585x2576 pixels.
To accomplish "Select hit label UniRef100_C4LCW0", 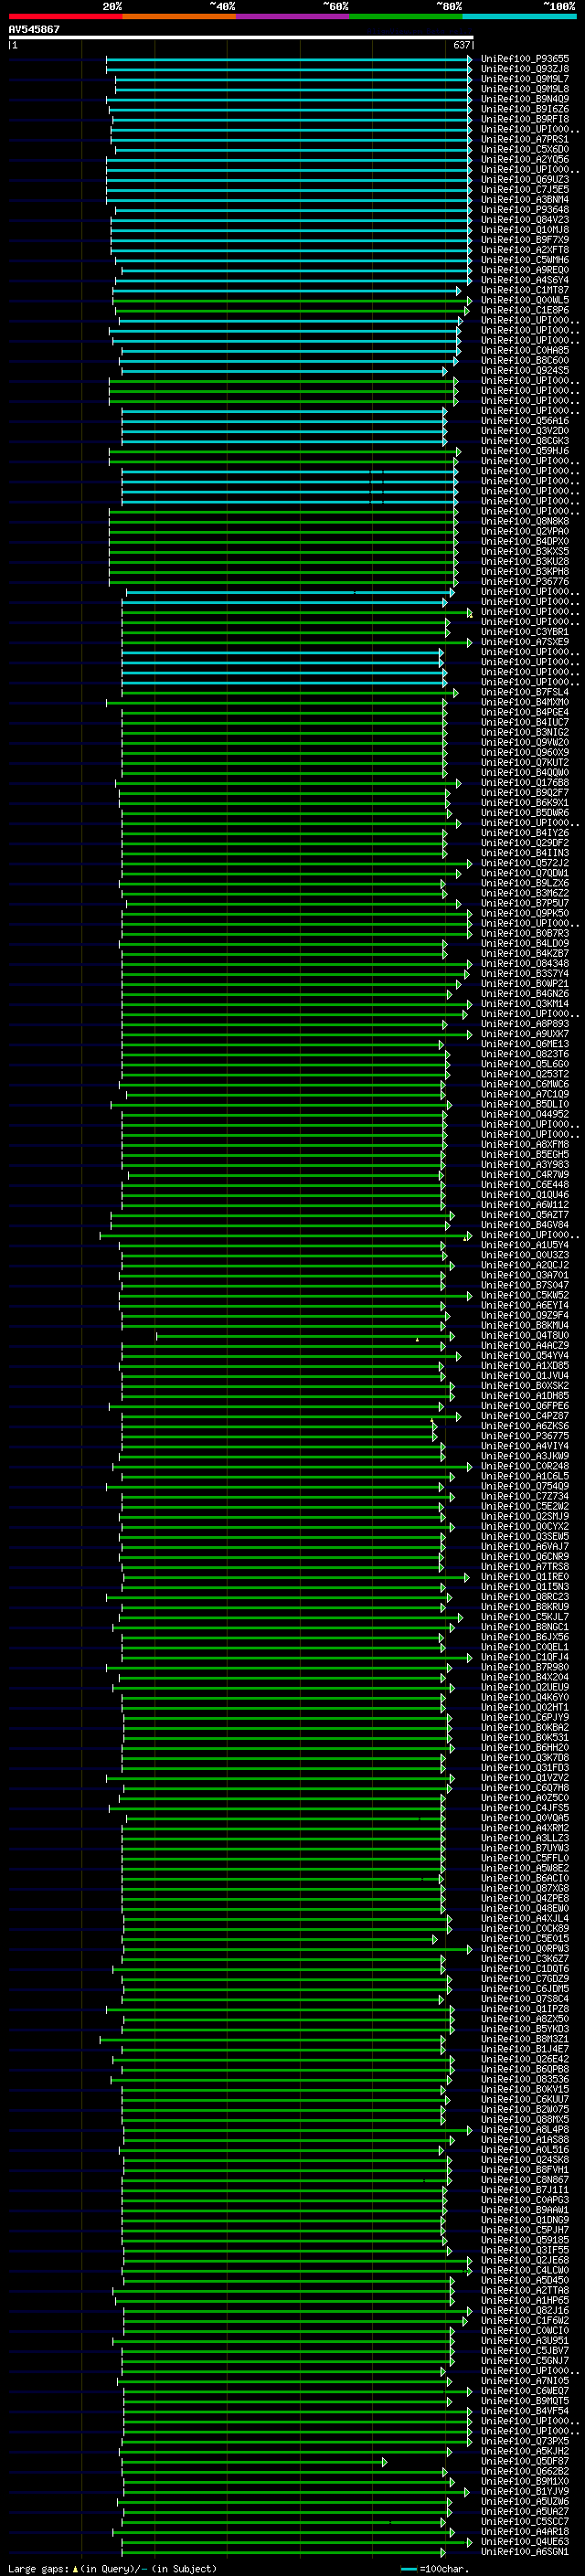I will (525, 2270).
